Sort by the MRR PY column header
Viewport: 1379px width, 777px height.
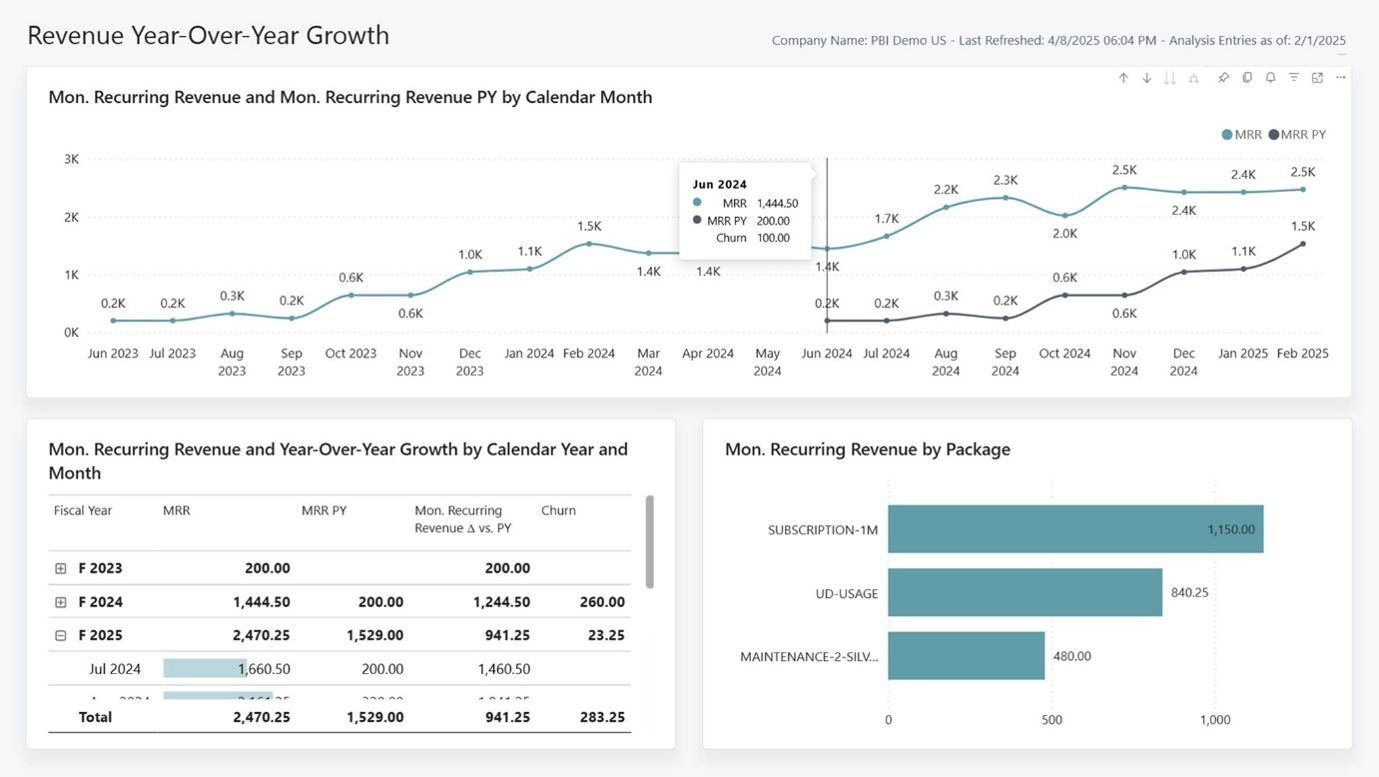click(324, 510)
